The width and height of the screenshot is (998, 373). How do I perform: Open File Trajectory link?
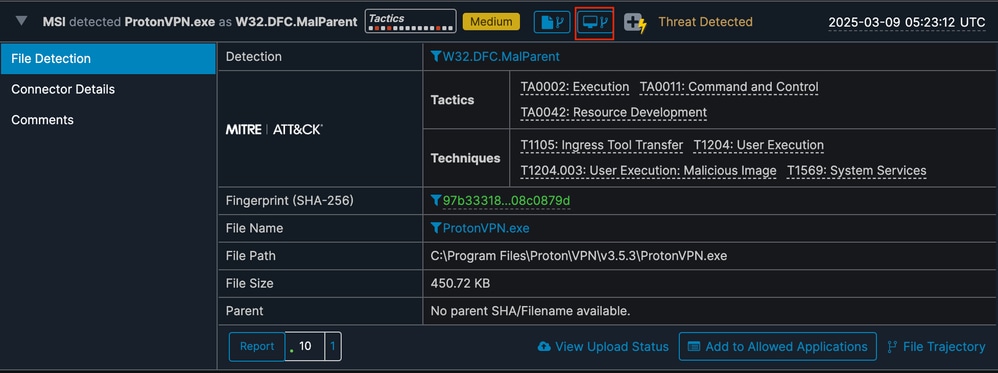pos(944,347)
